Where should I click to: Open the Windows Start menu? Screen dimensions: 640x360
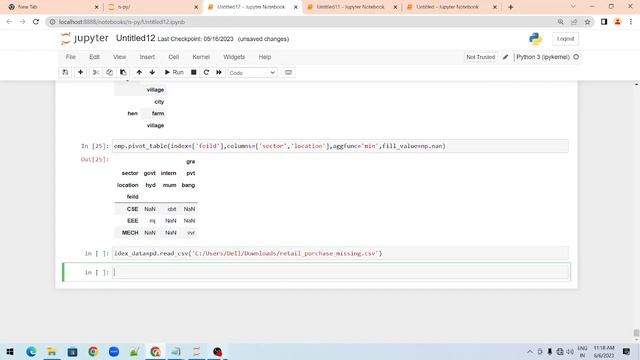point(10,351)
